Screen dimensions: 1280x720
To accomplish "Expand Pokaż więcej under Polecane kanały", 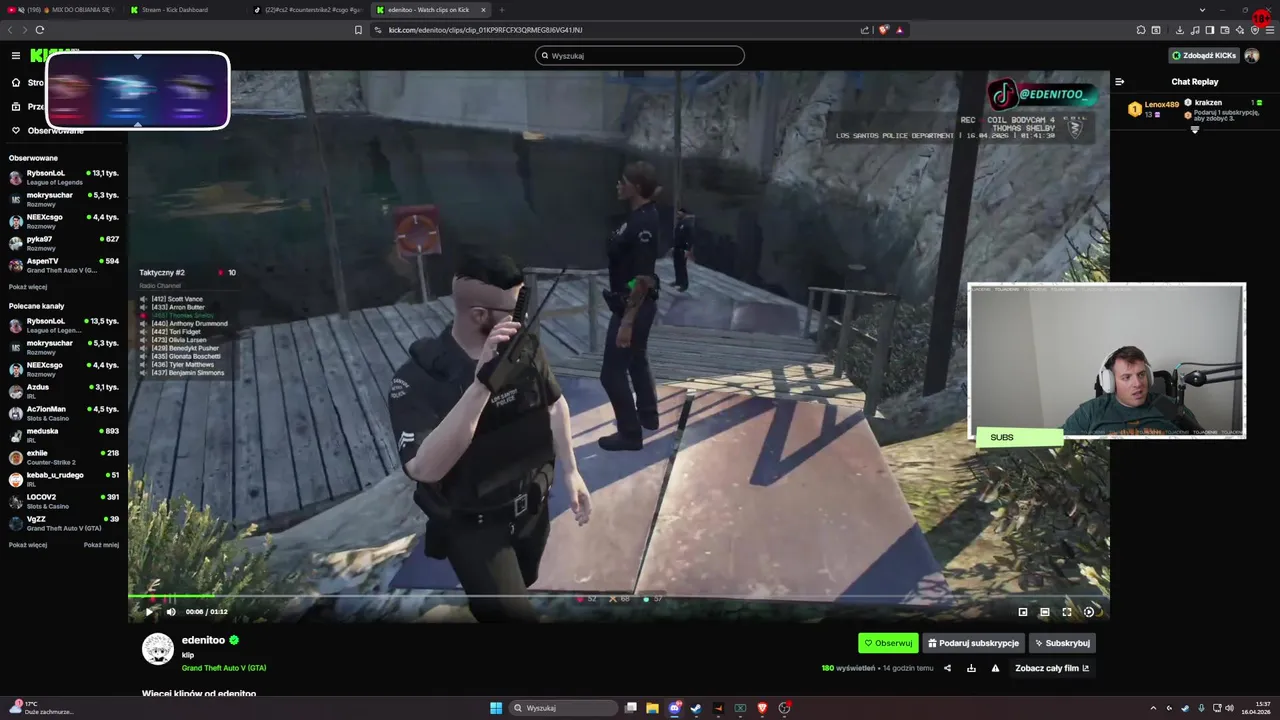I will [28, 545].
